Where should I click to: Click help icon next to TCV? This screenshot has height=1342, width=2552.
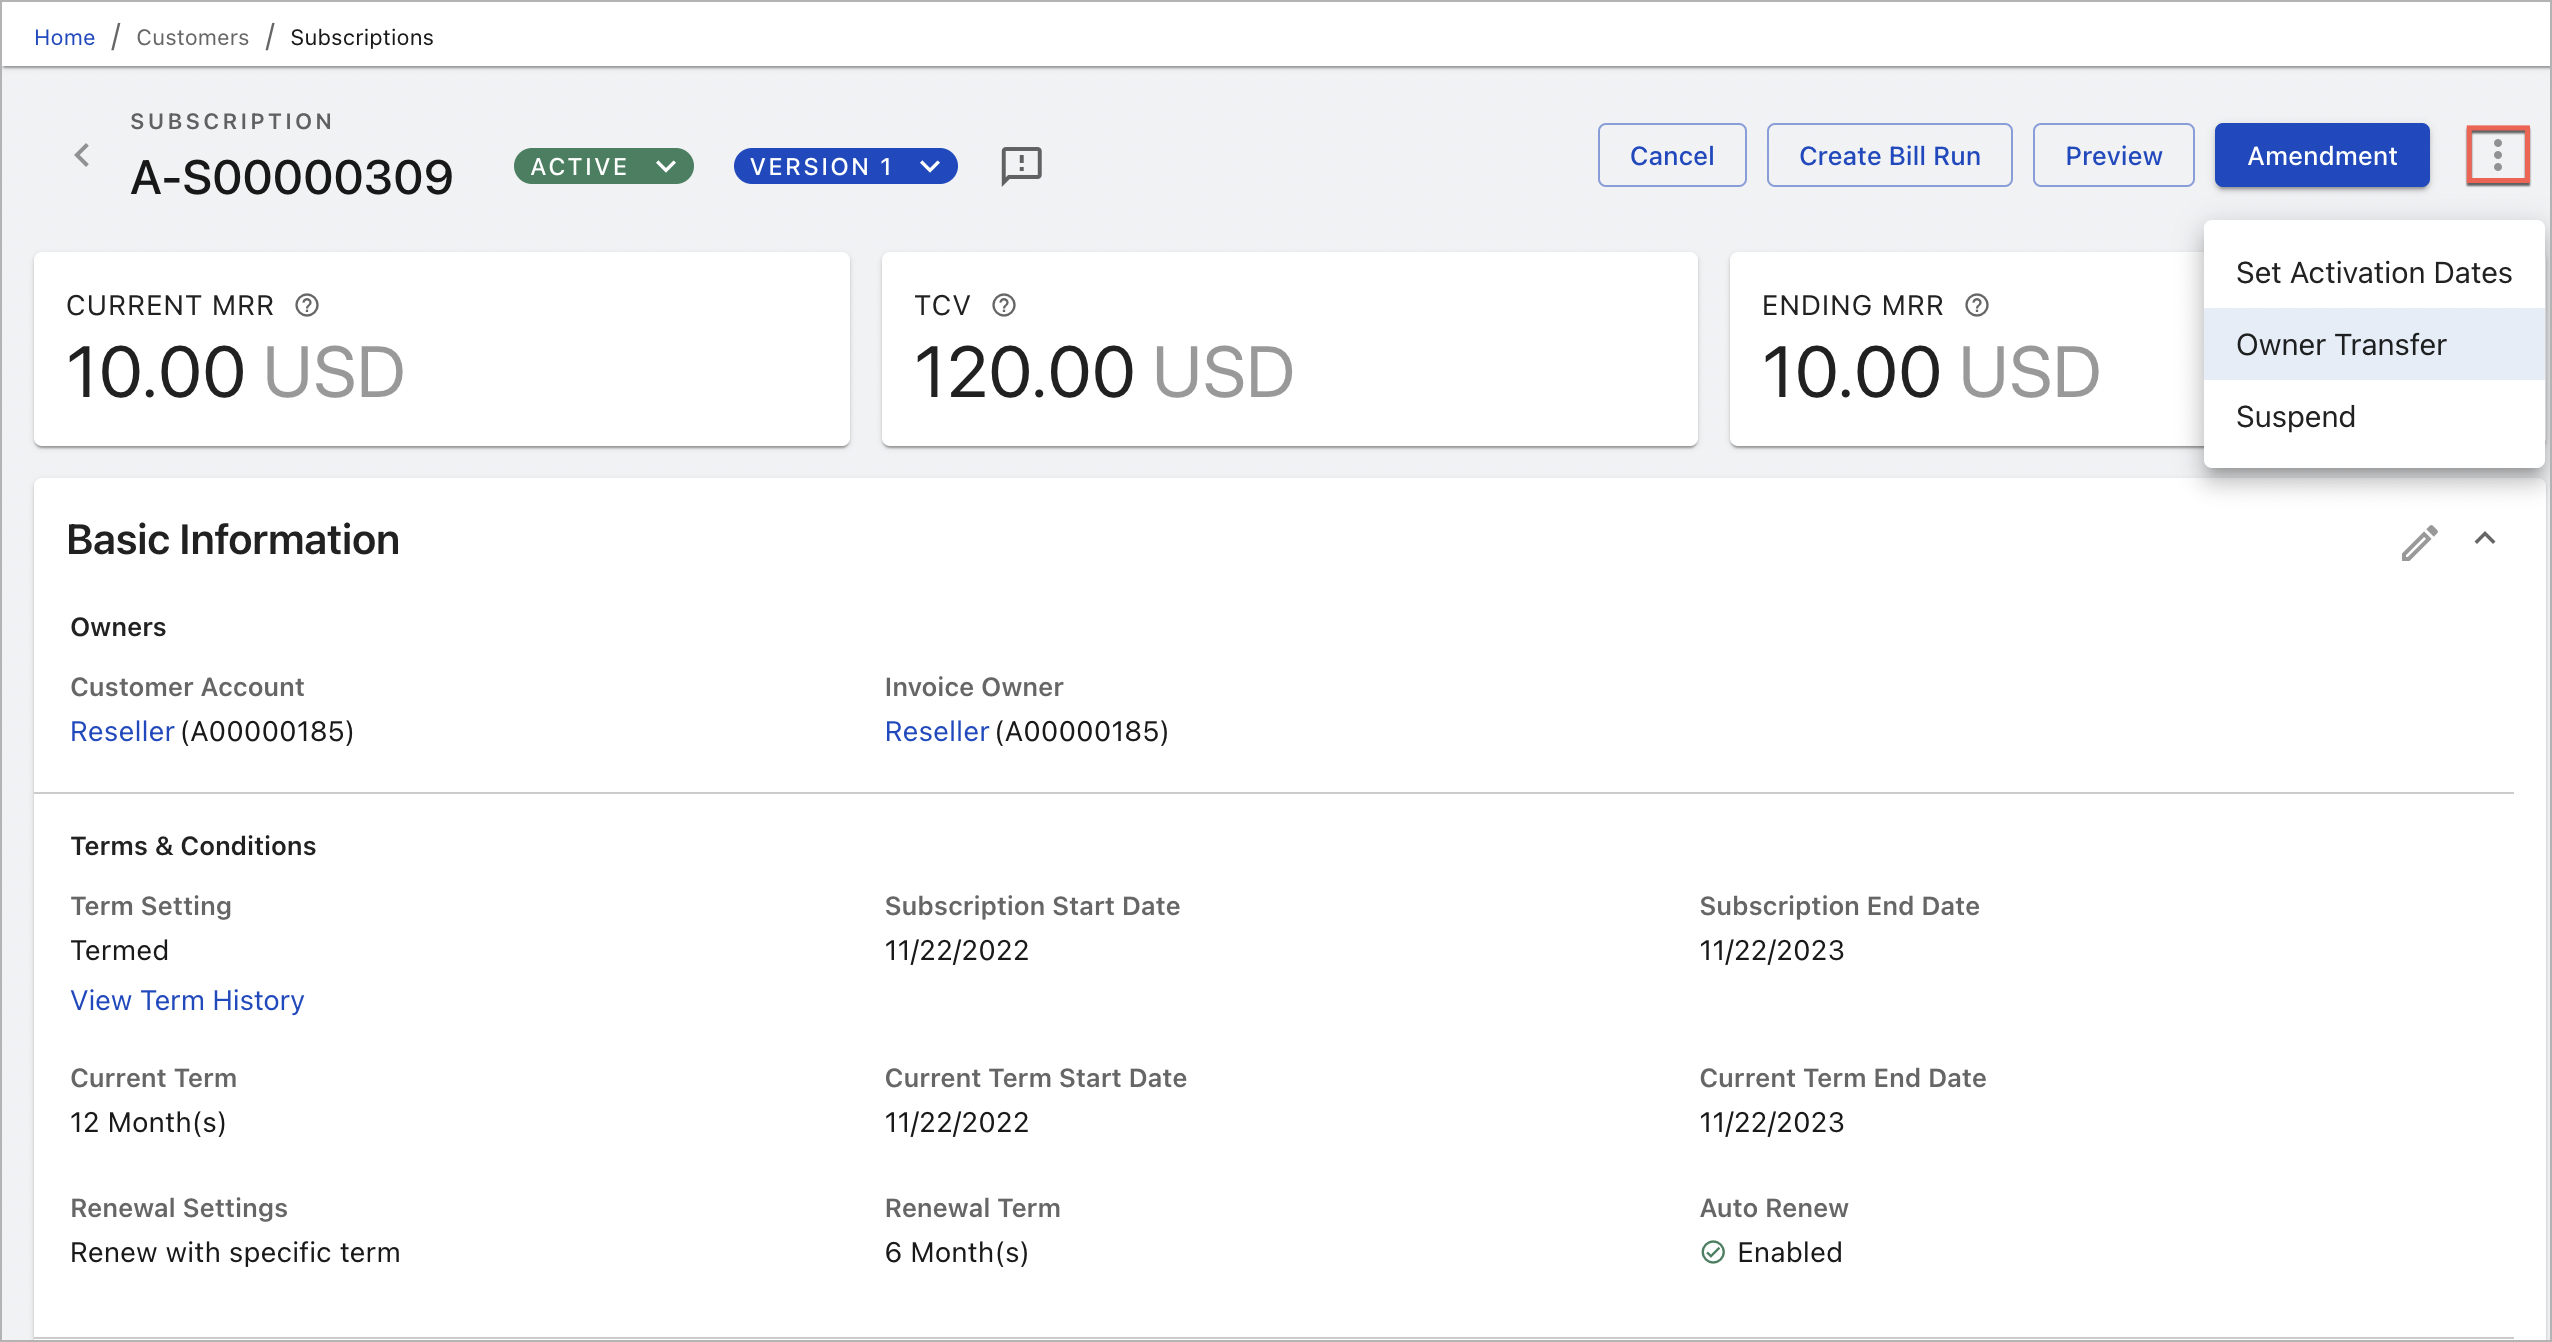click(1004, 305)
